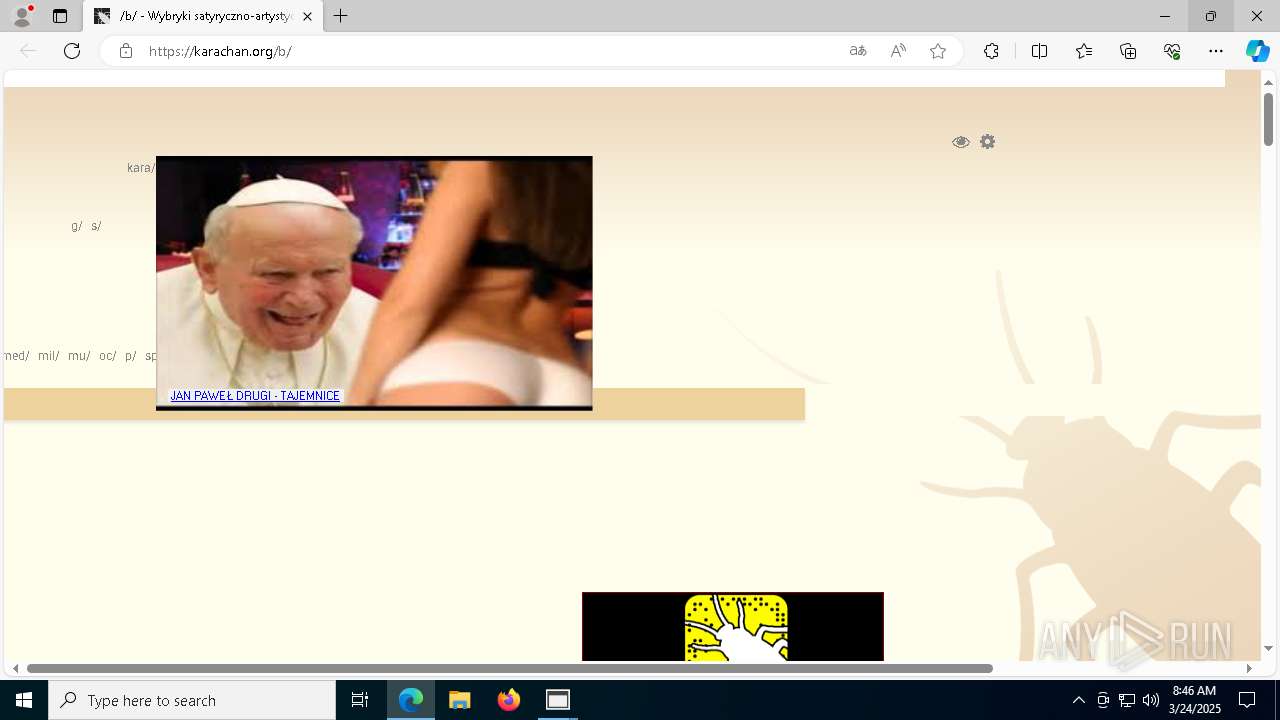Launch Firefox from taskbar
Screen dimensions: 1280x720
509,700
